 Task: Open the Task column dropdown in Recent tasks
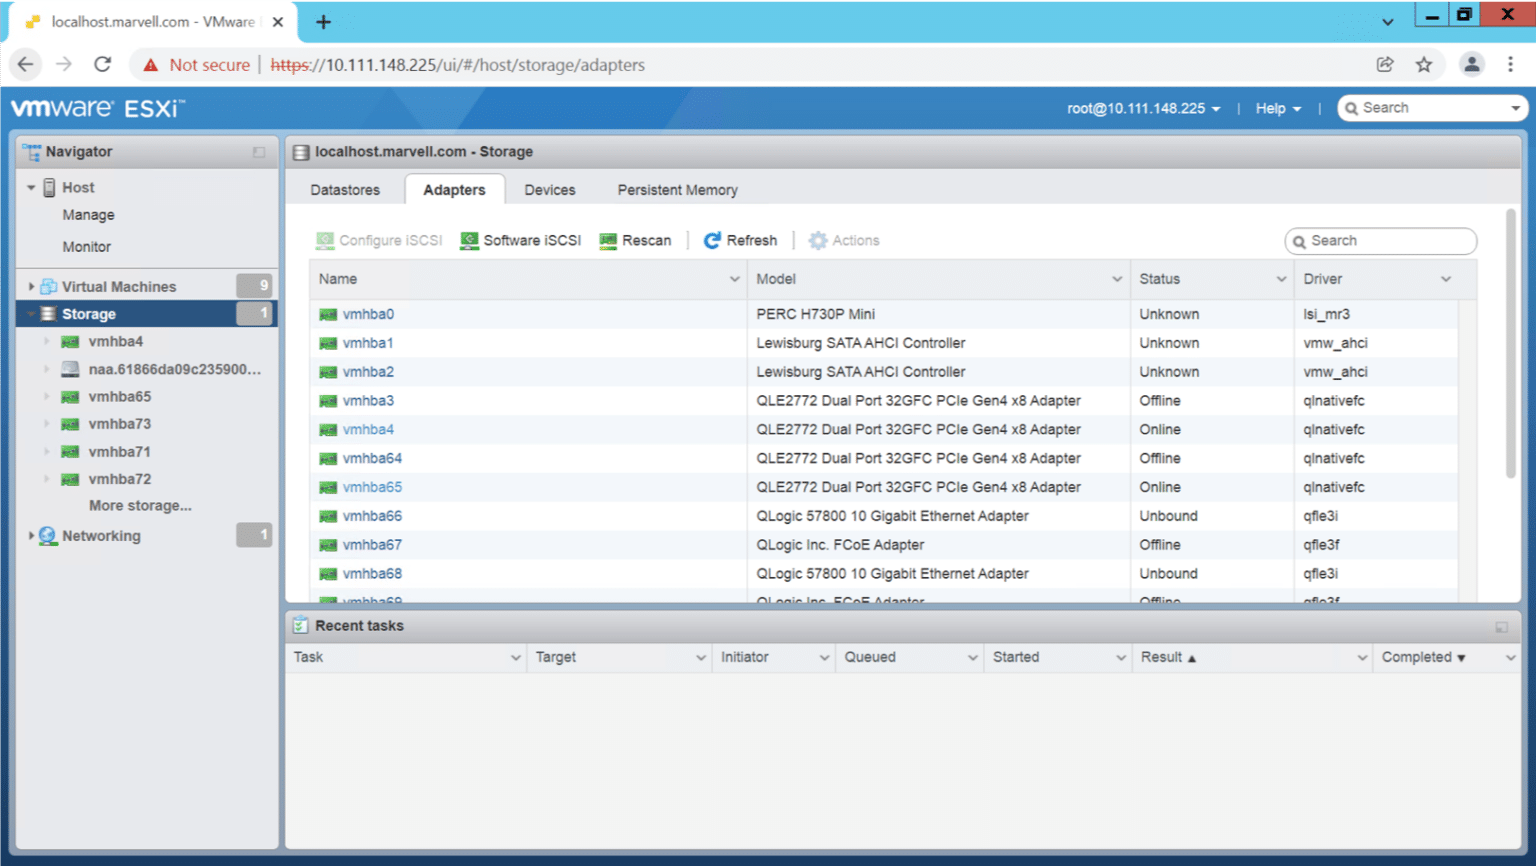pyautogui.click(x=515, y=658)
